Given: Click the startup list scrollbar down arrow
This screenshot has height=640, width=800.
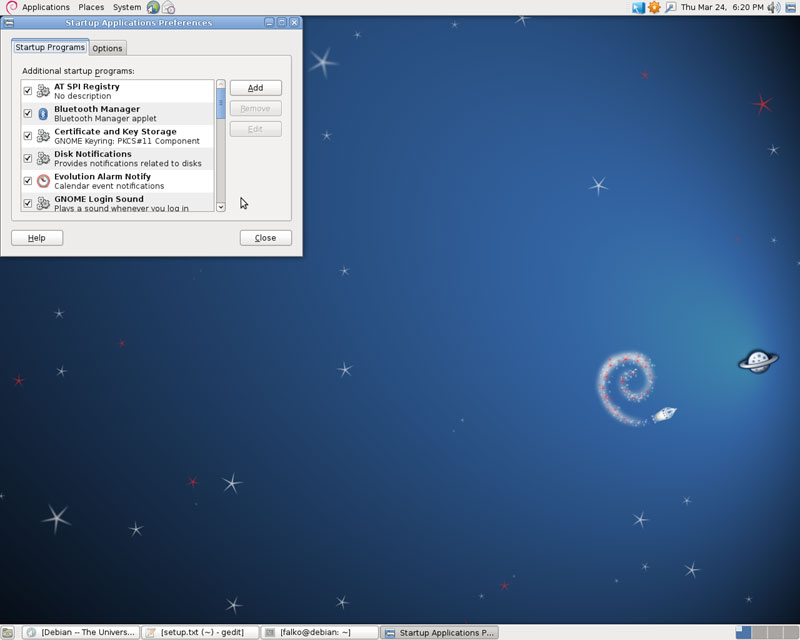Looking at the screenshot, I should pos(221,207).
